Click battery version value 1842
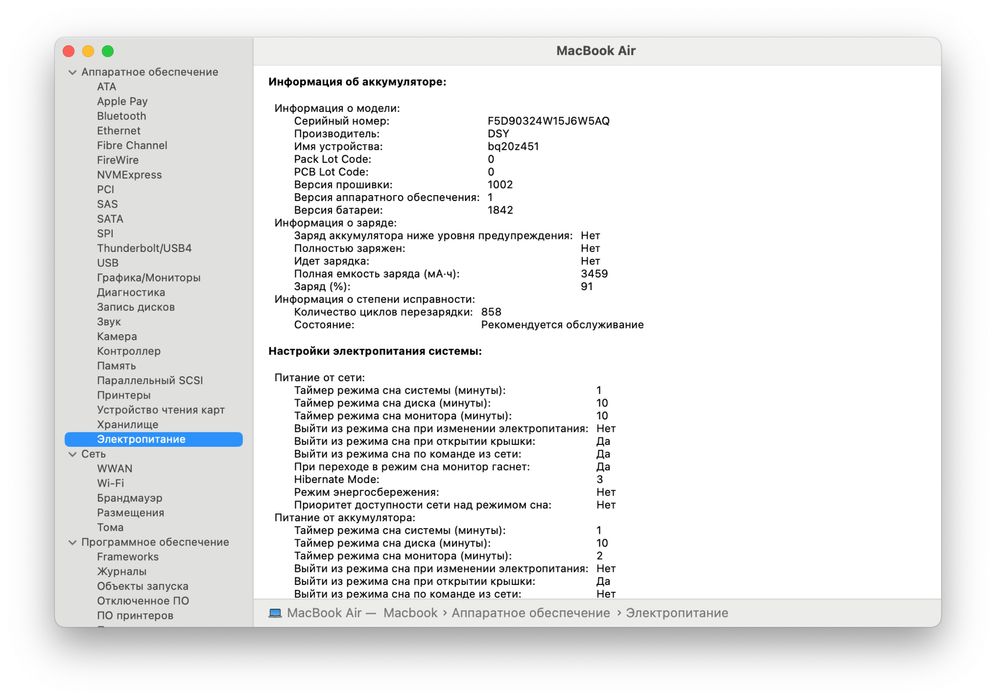The width and height of the screenshot is (996, 700). (x=500, y=210)
